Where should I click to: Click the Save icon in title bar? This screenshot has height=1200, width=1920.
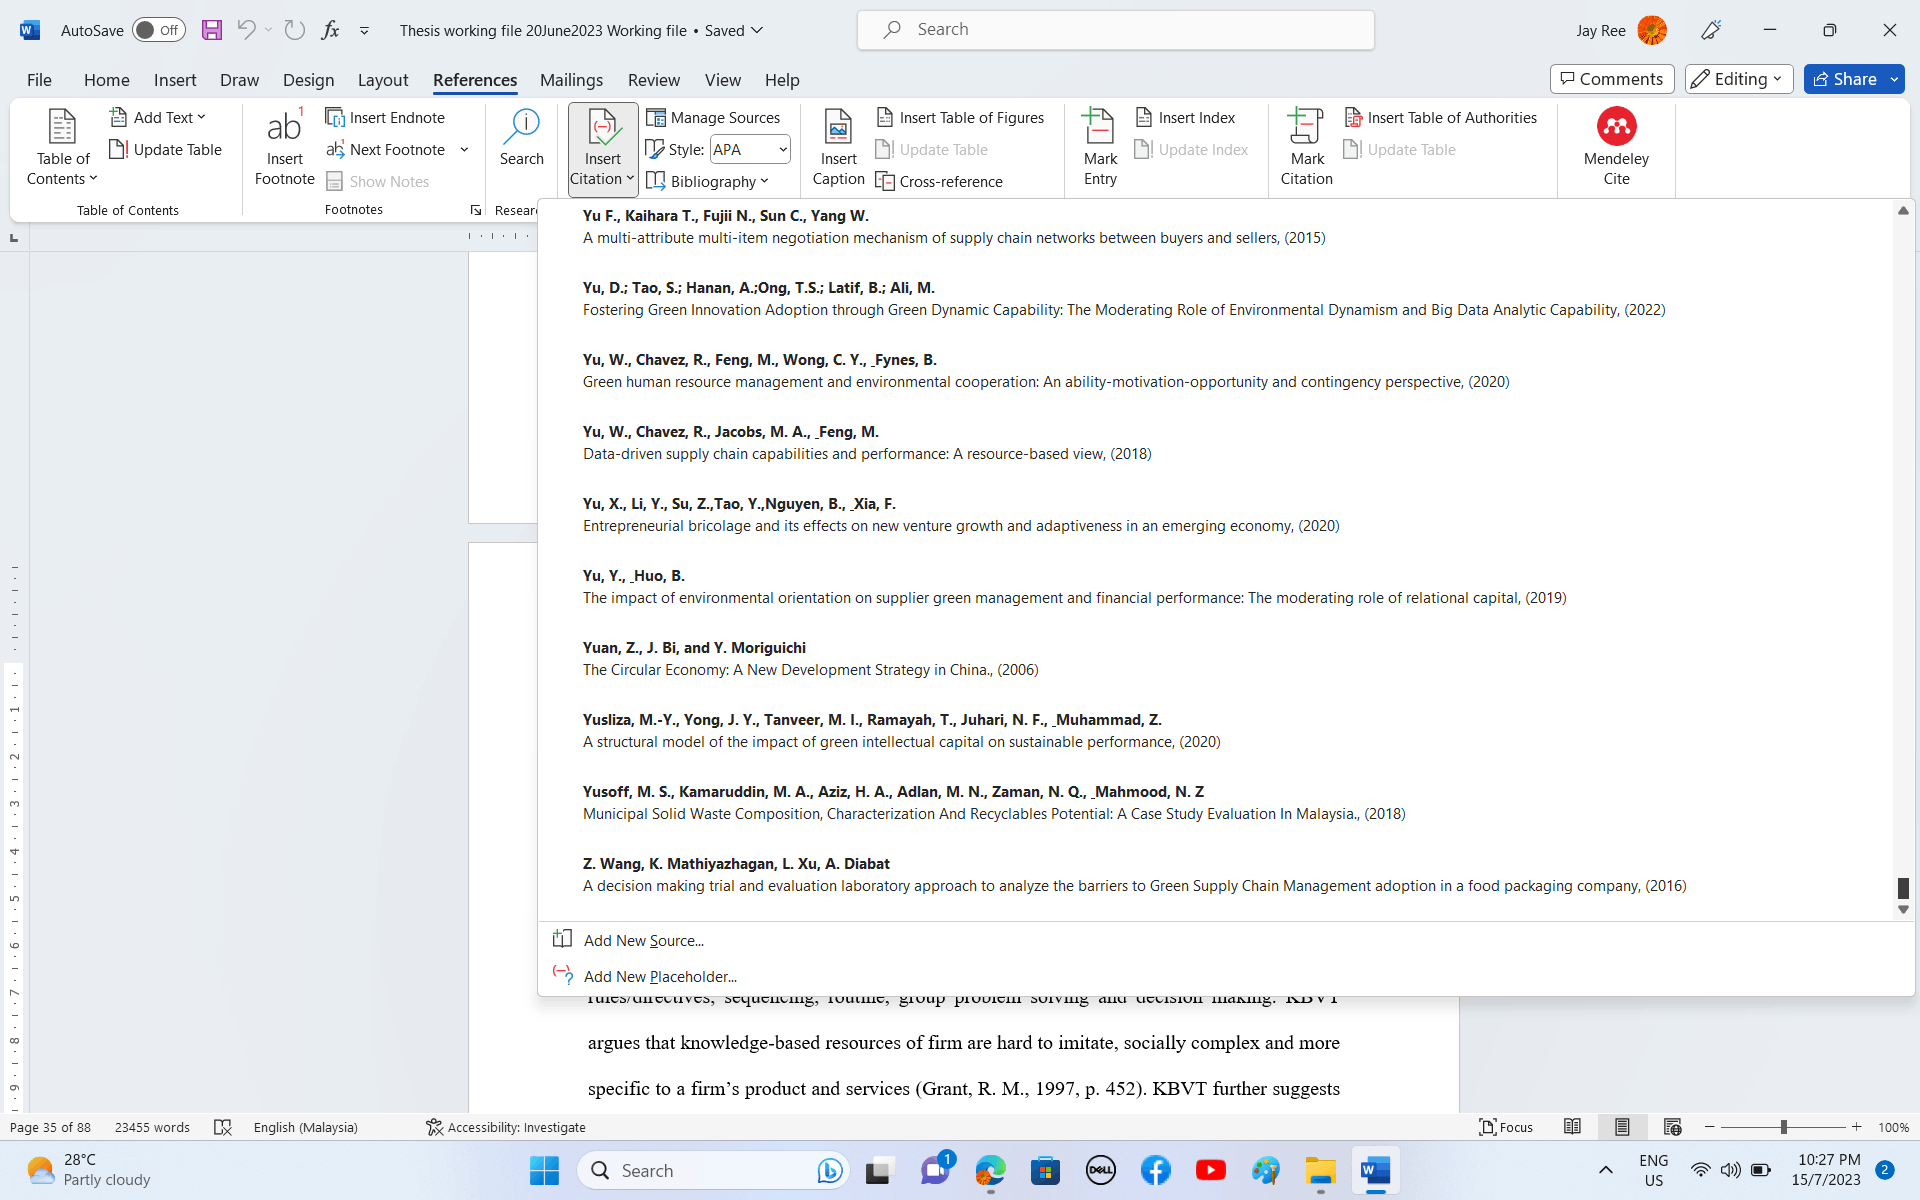click(x=211, y=30)
